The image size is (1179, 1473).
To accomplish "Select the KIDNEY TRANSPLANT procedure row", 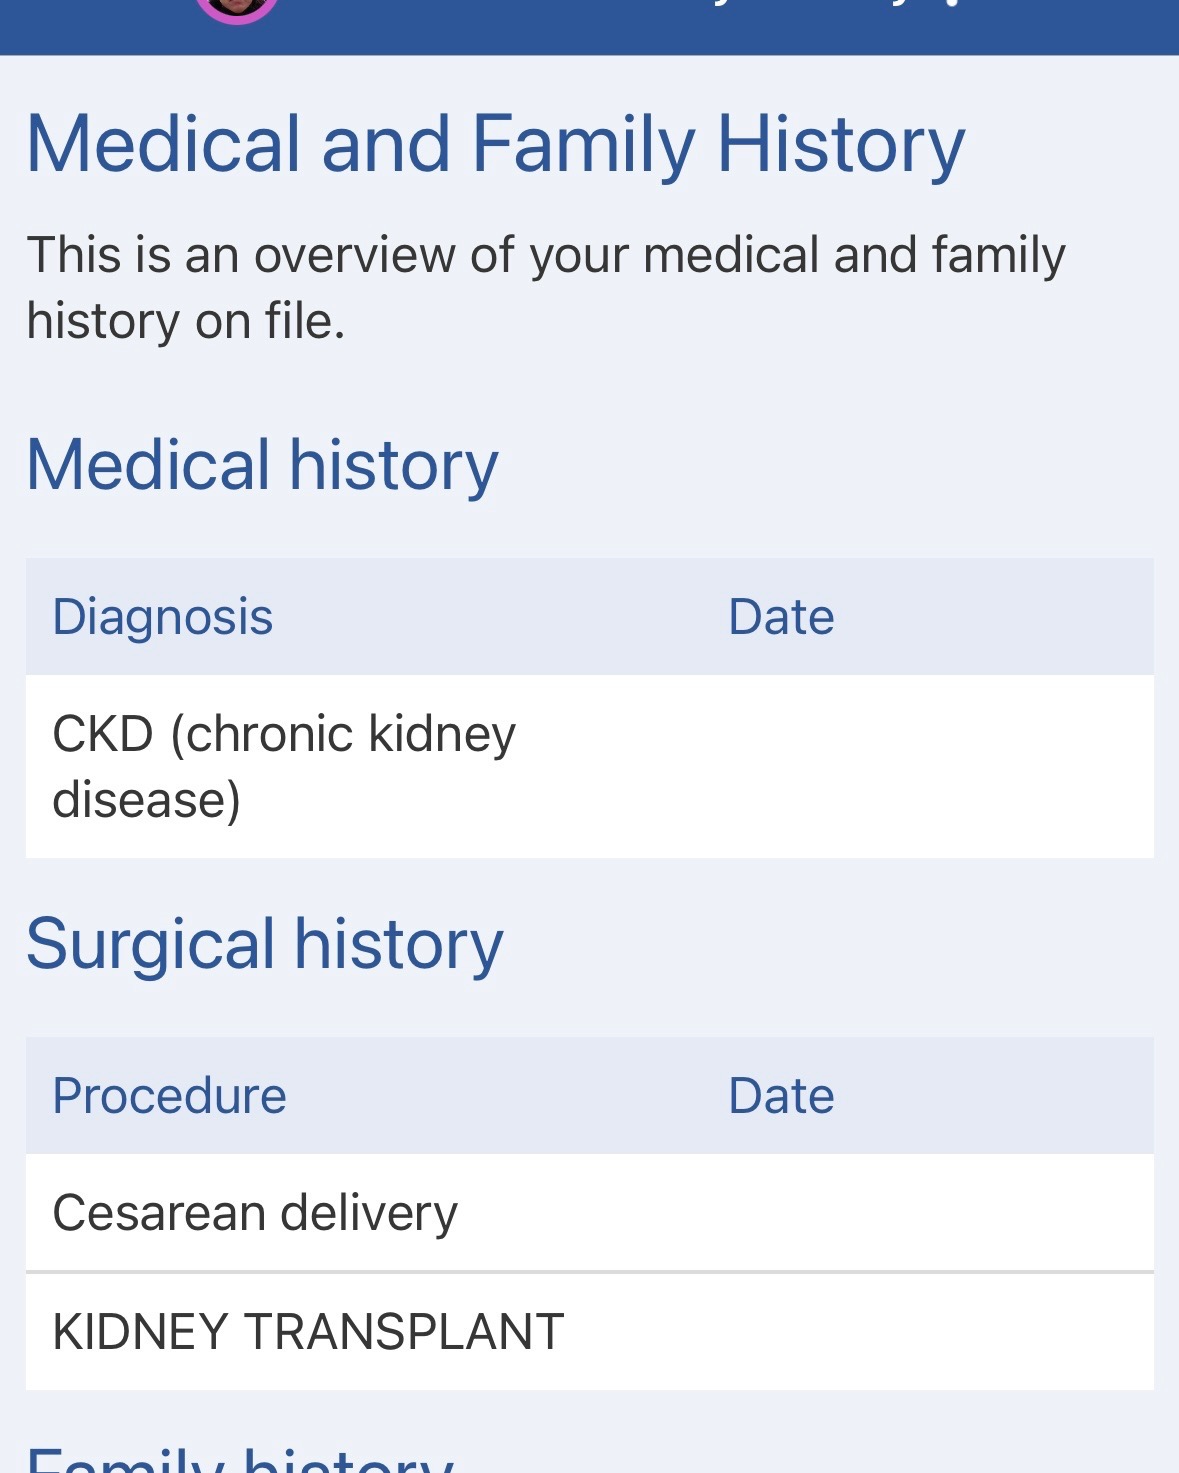I will [x=308, y=1332].
